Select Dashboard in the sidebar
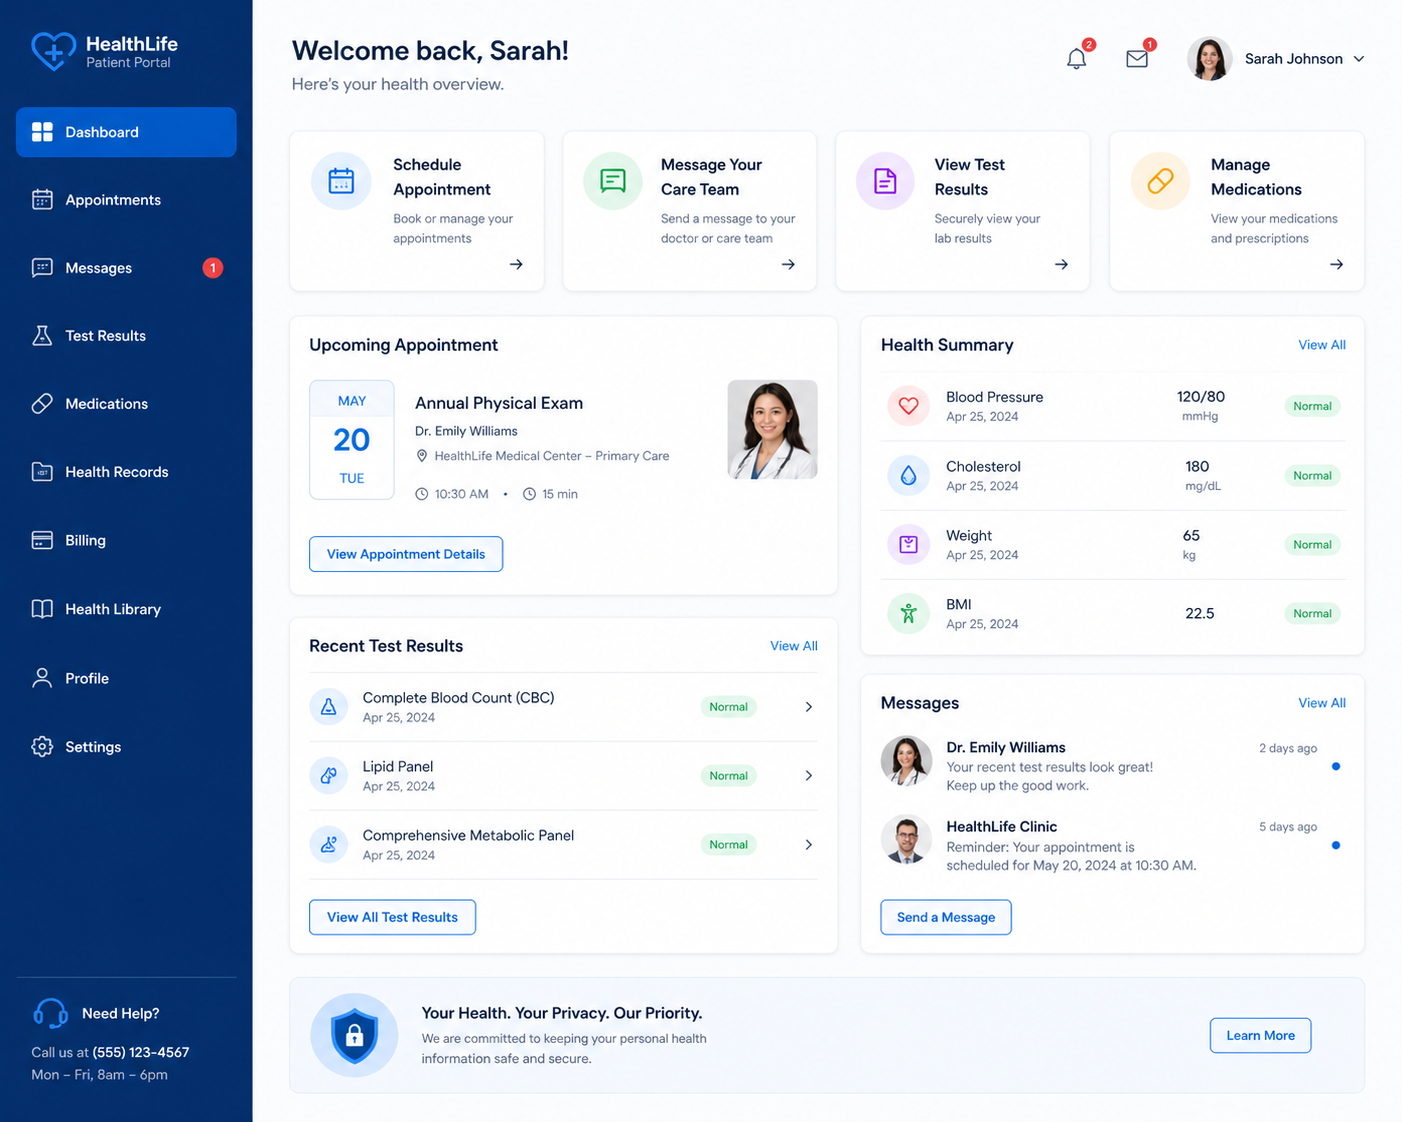 pyautogui.click(x=126, y=132)
